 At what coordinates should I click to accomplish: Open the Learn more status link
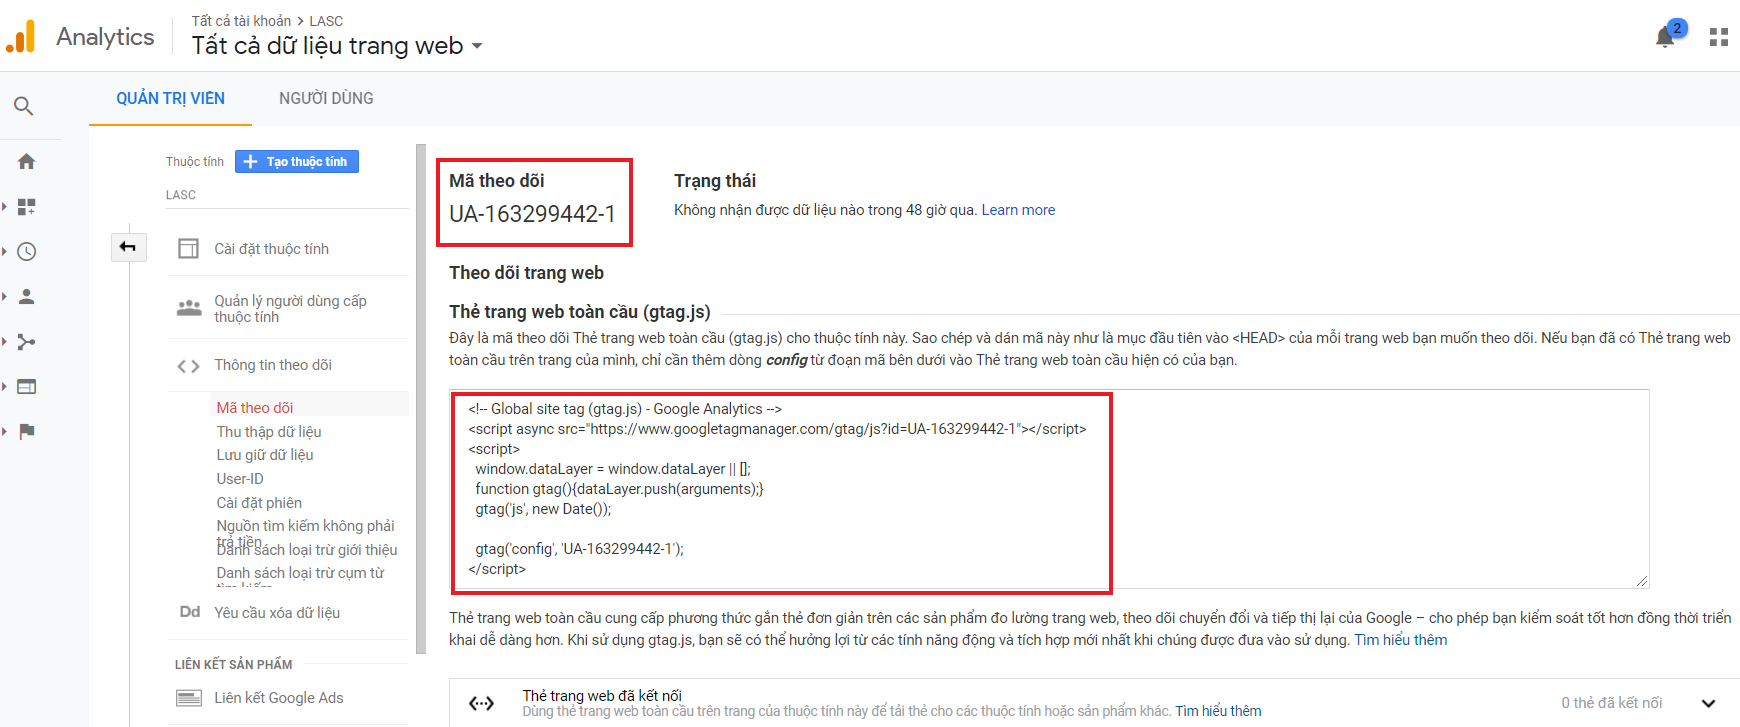1018,210
